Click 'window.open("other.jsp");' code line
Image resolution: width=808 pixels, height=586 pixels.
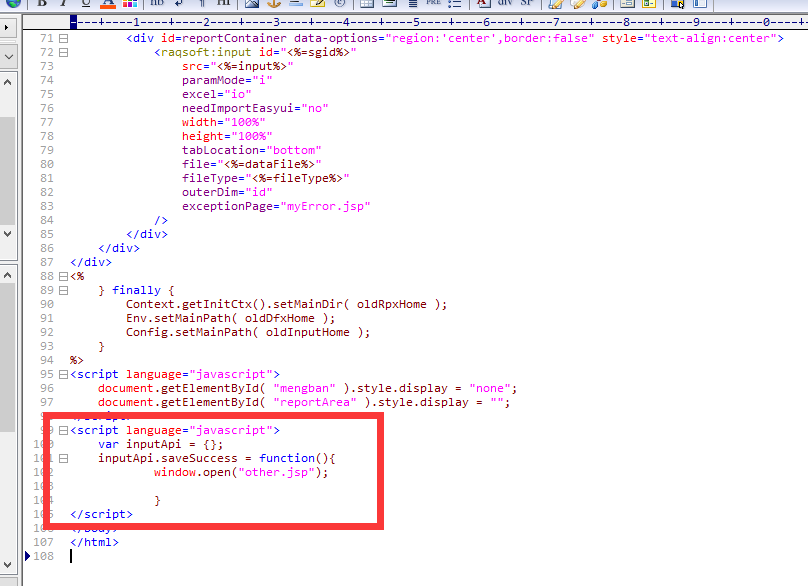(241, 472)
